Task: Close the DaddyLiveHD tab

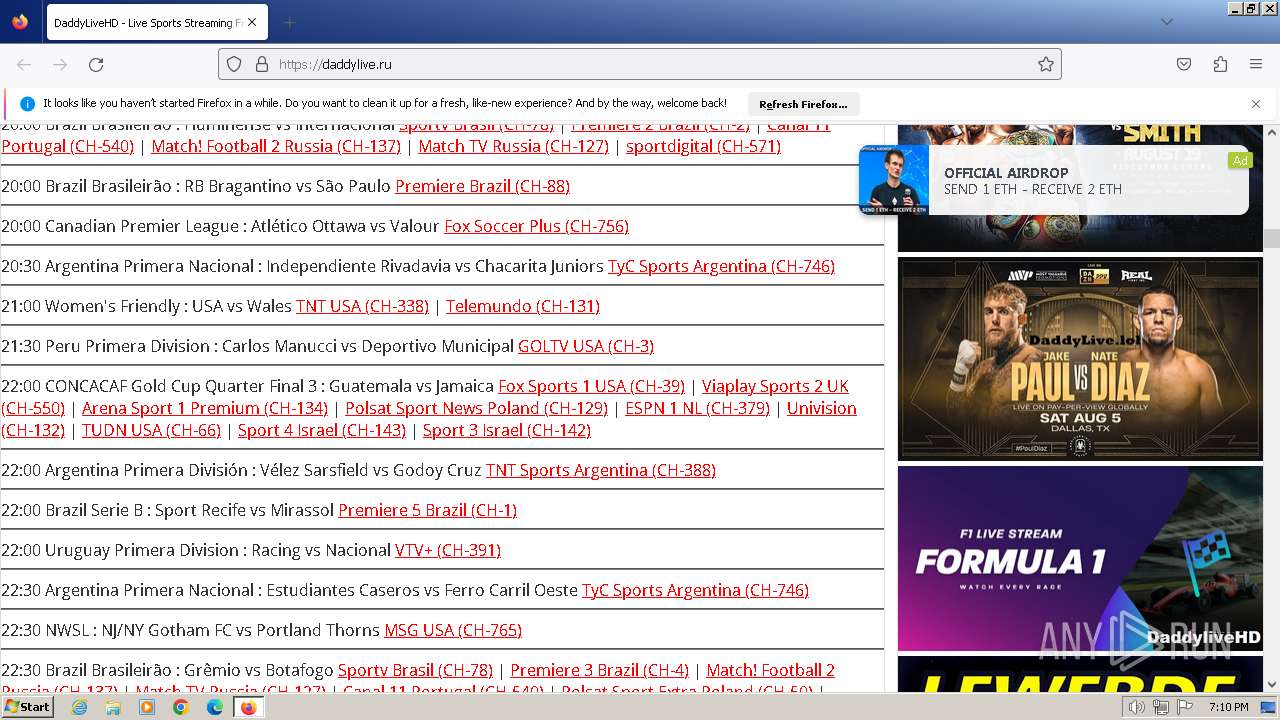Action: 251,22
